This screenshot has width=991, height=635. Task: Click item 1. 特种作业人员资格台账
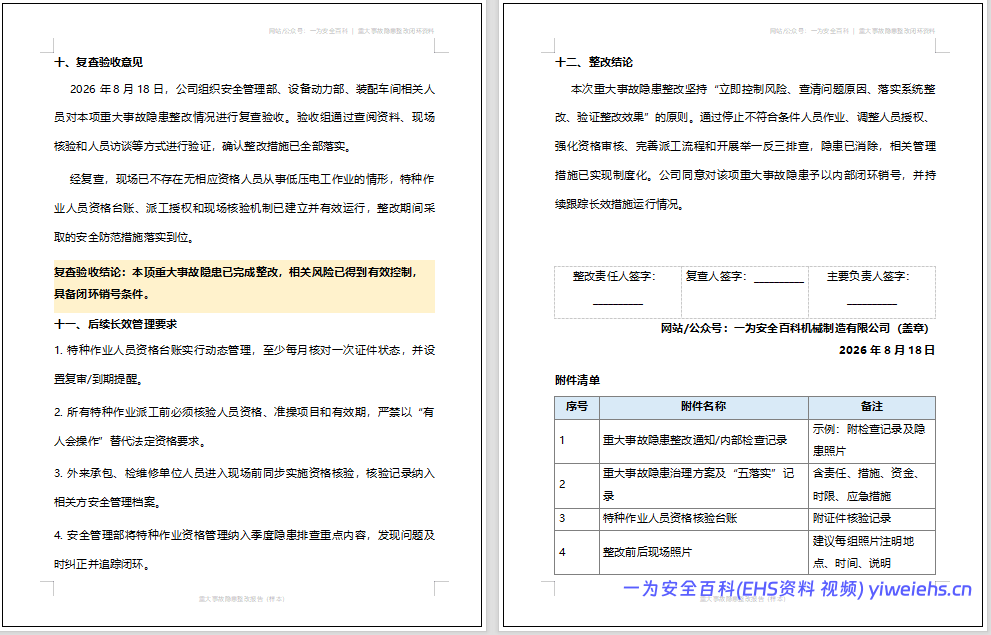(x=245, y=365)
